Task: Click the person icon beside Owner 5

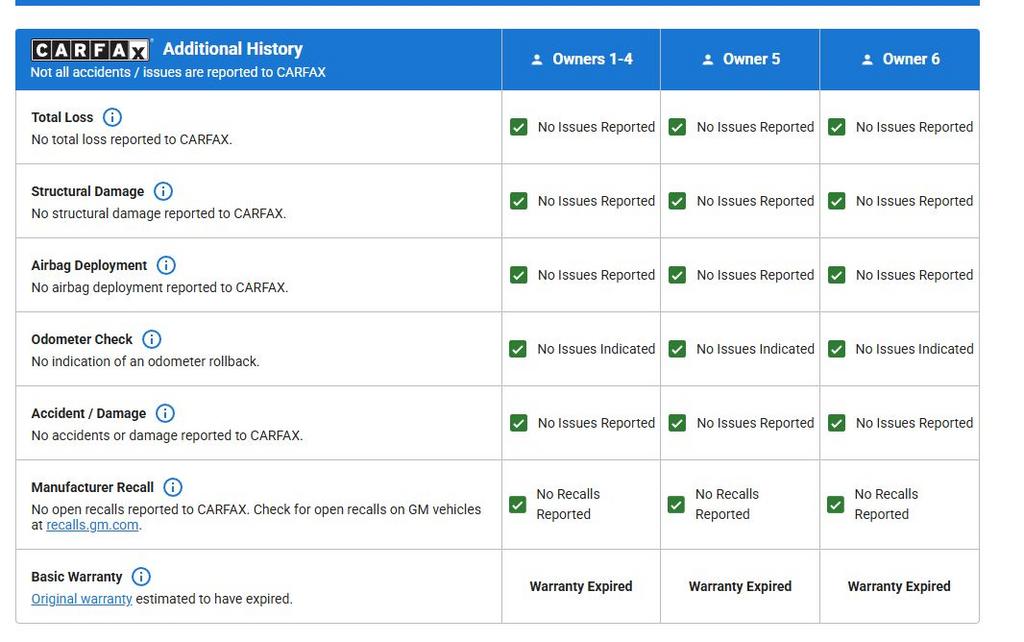Action: click(x=707, y=59)
